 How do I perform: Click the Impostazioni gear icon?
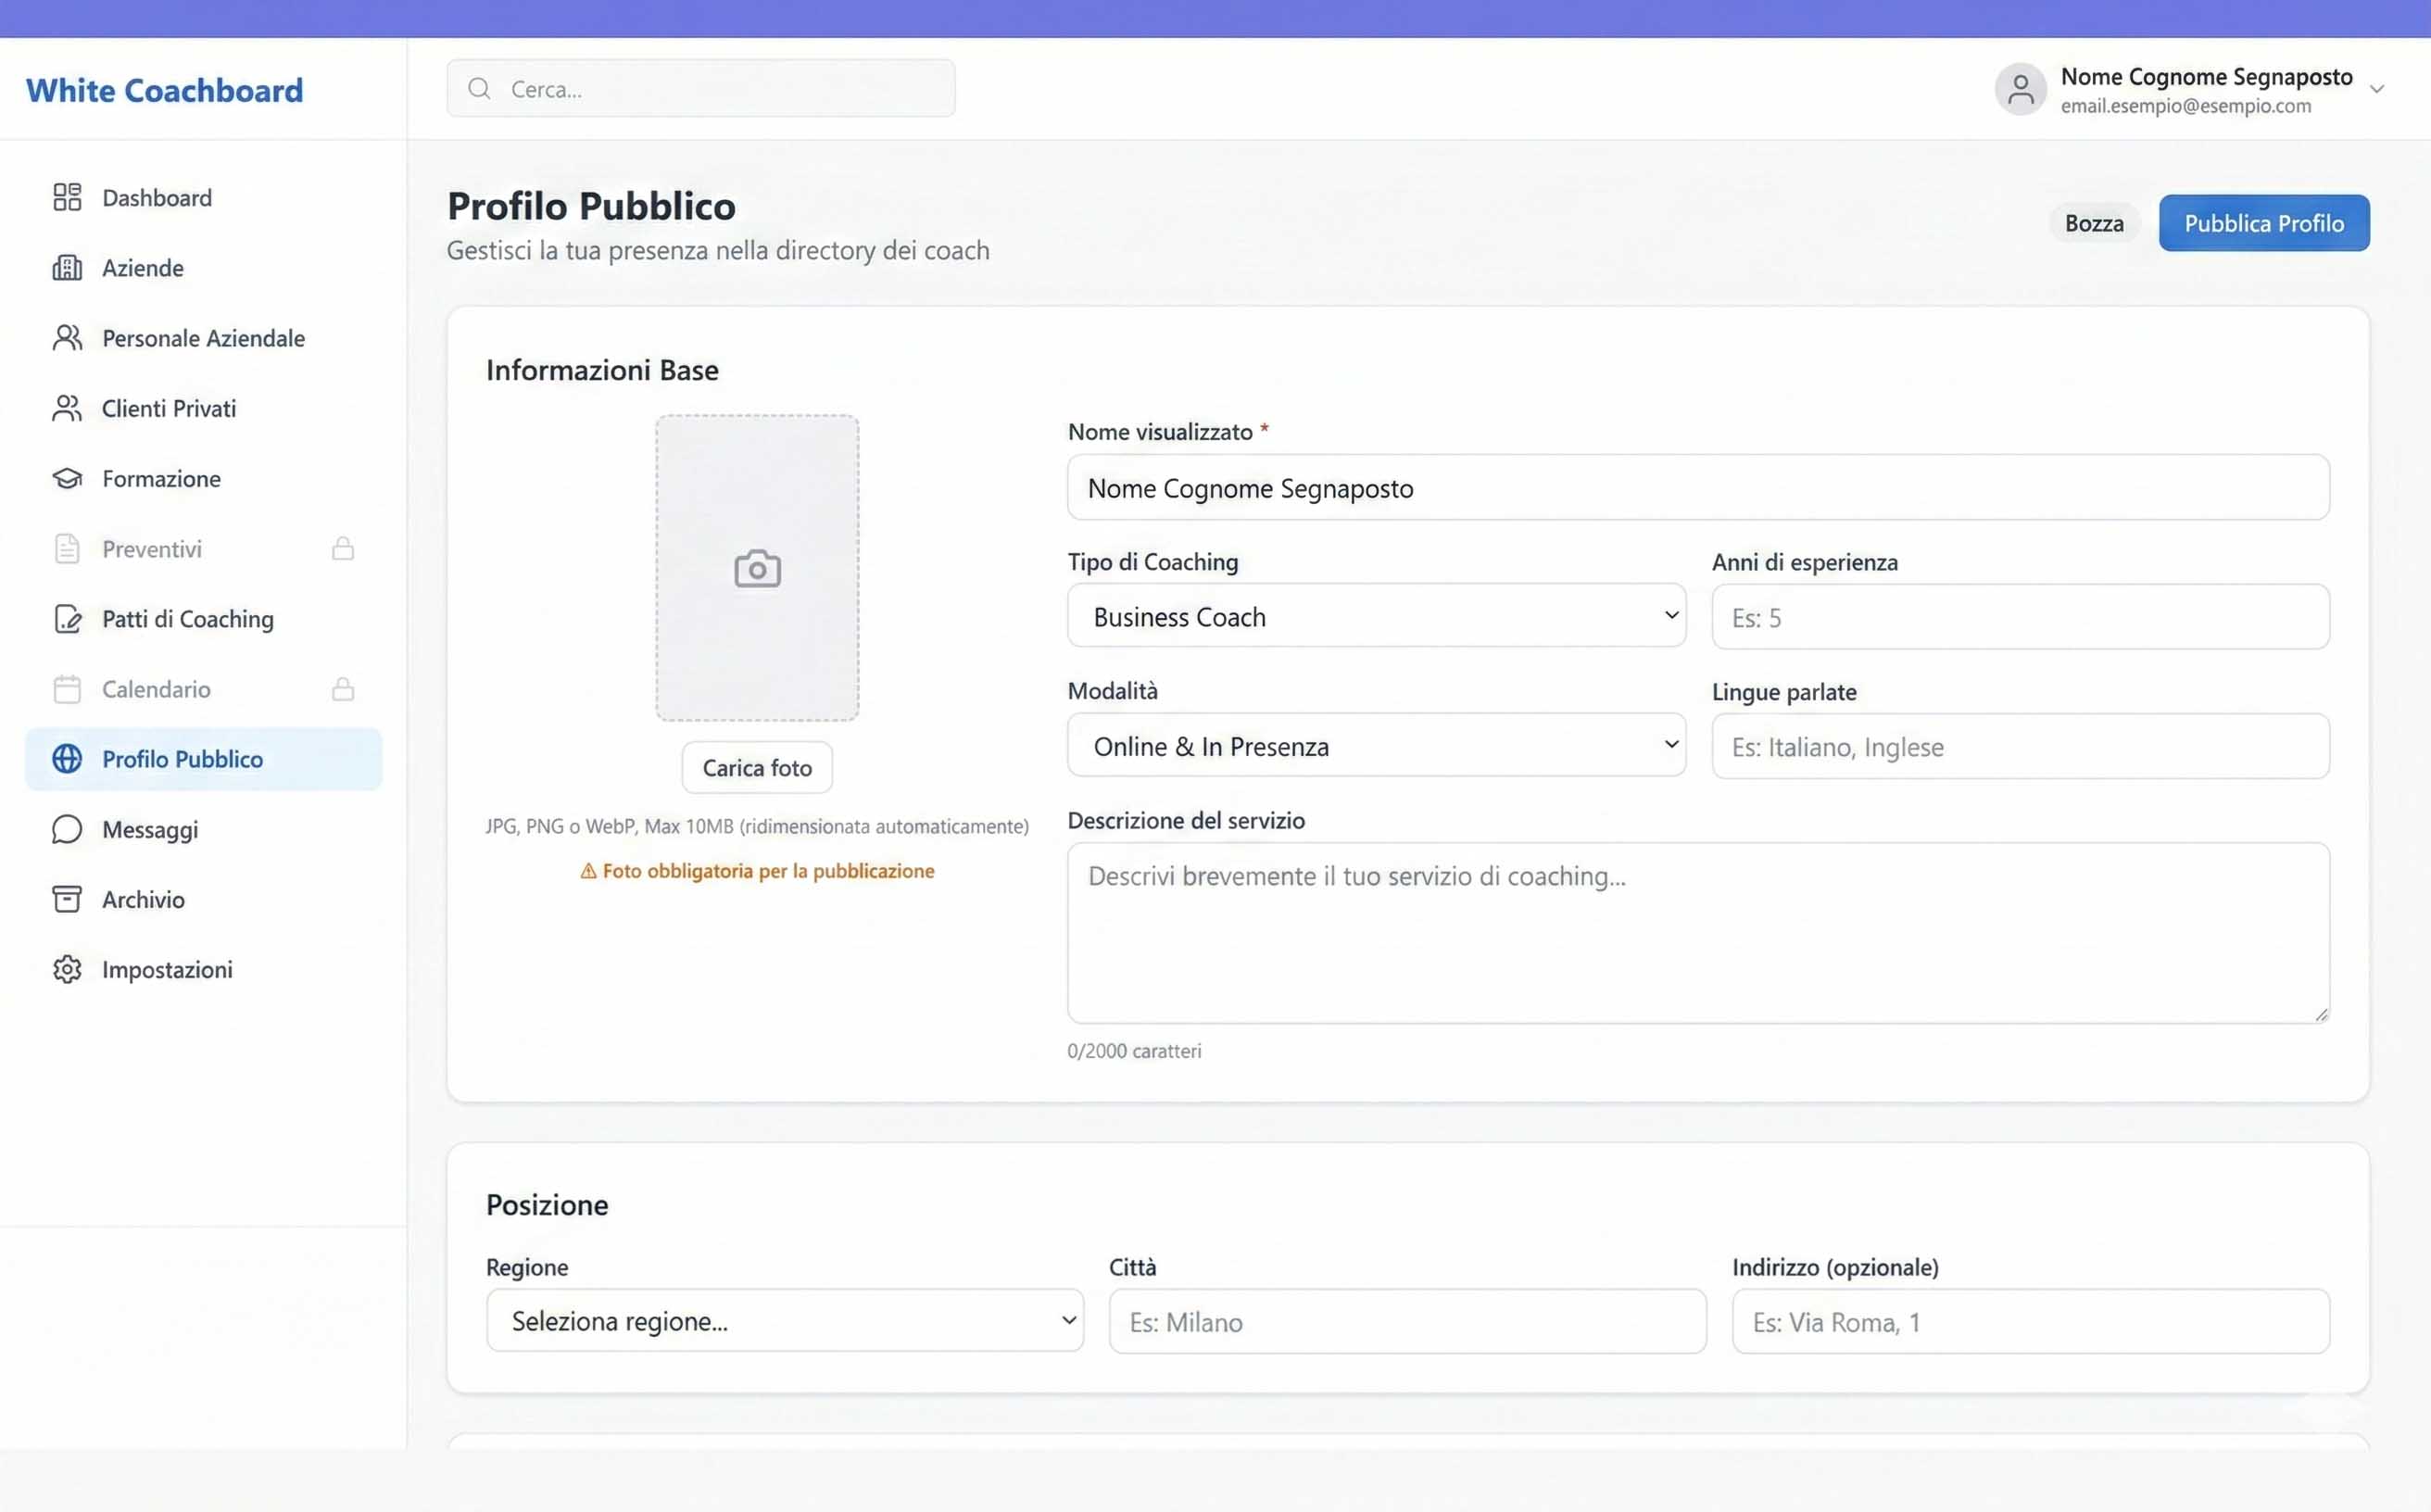point(67,969)
